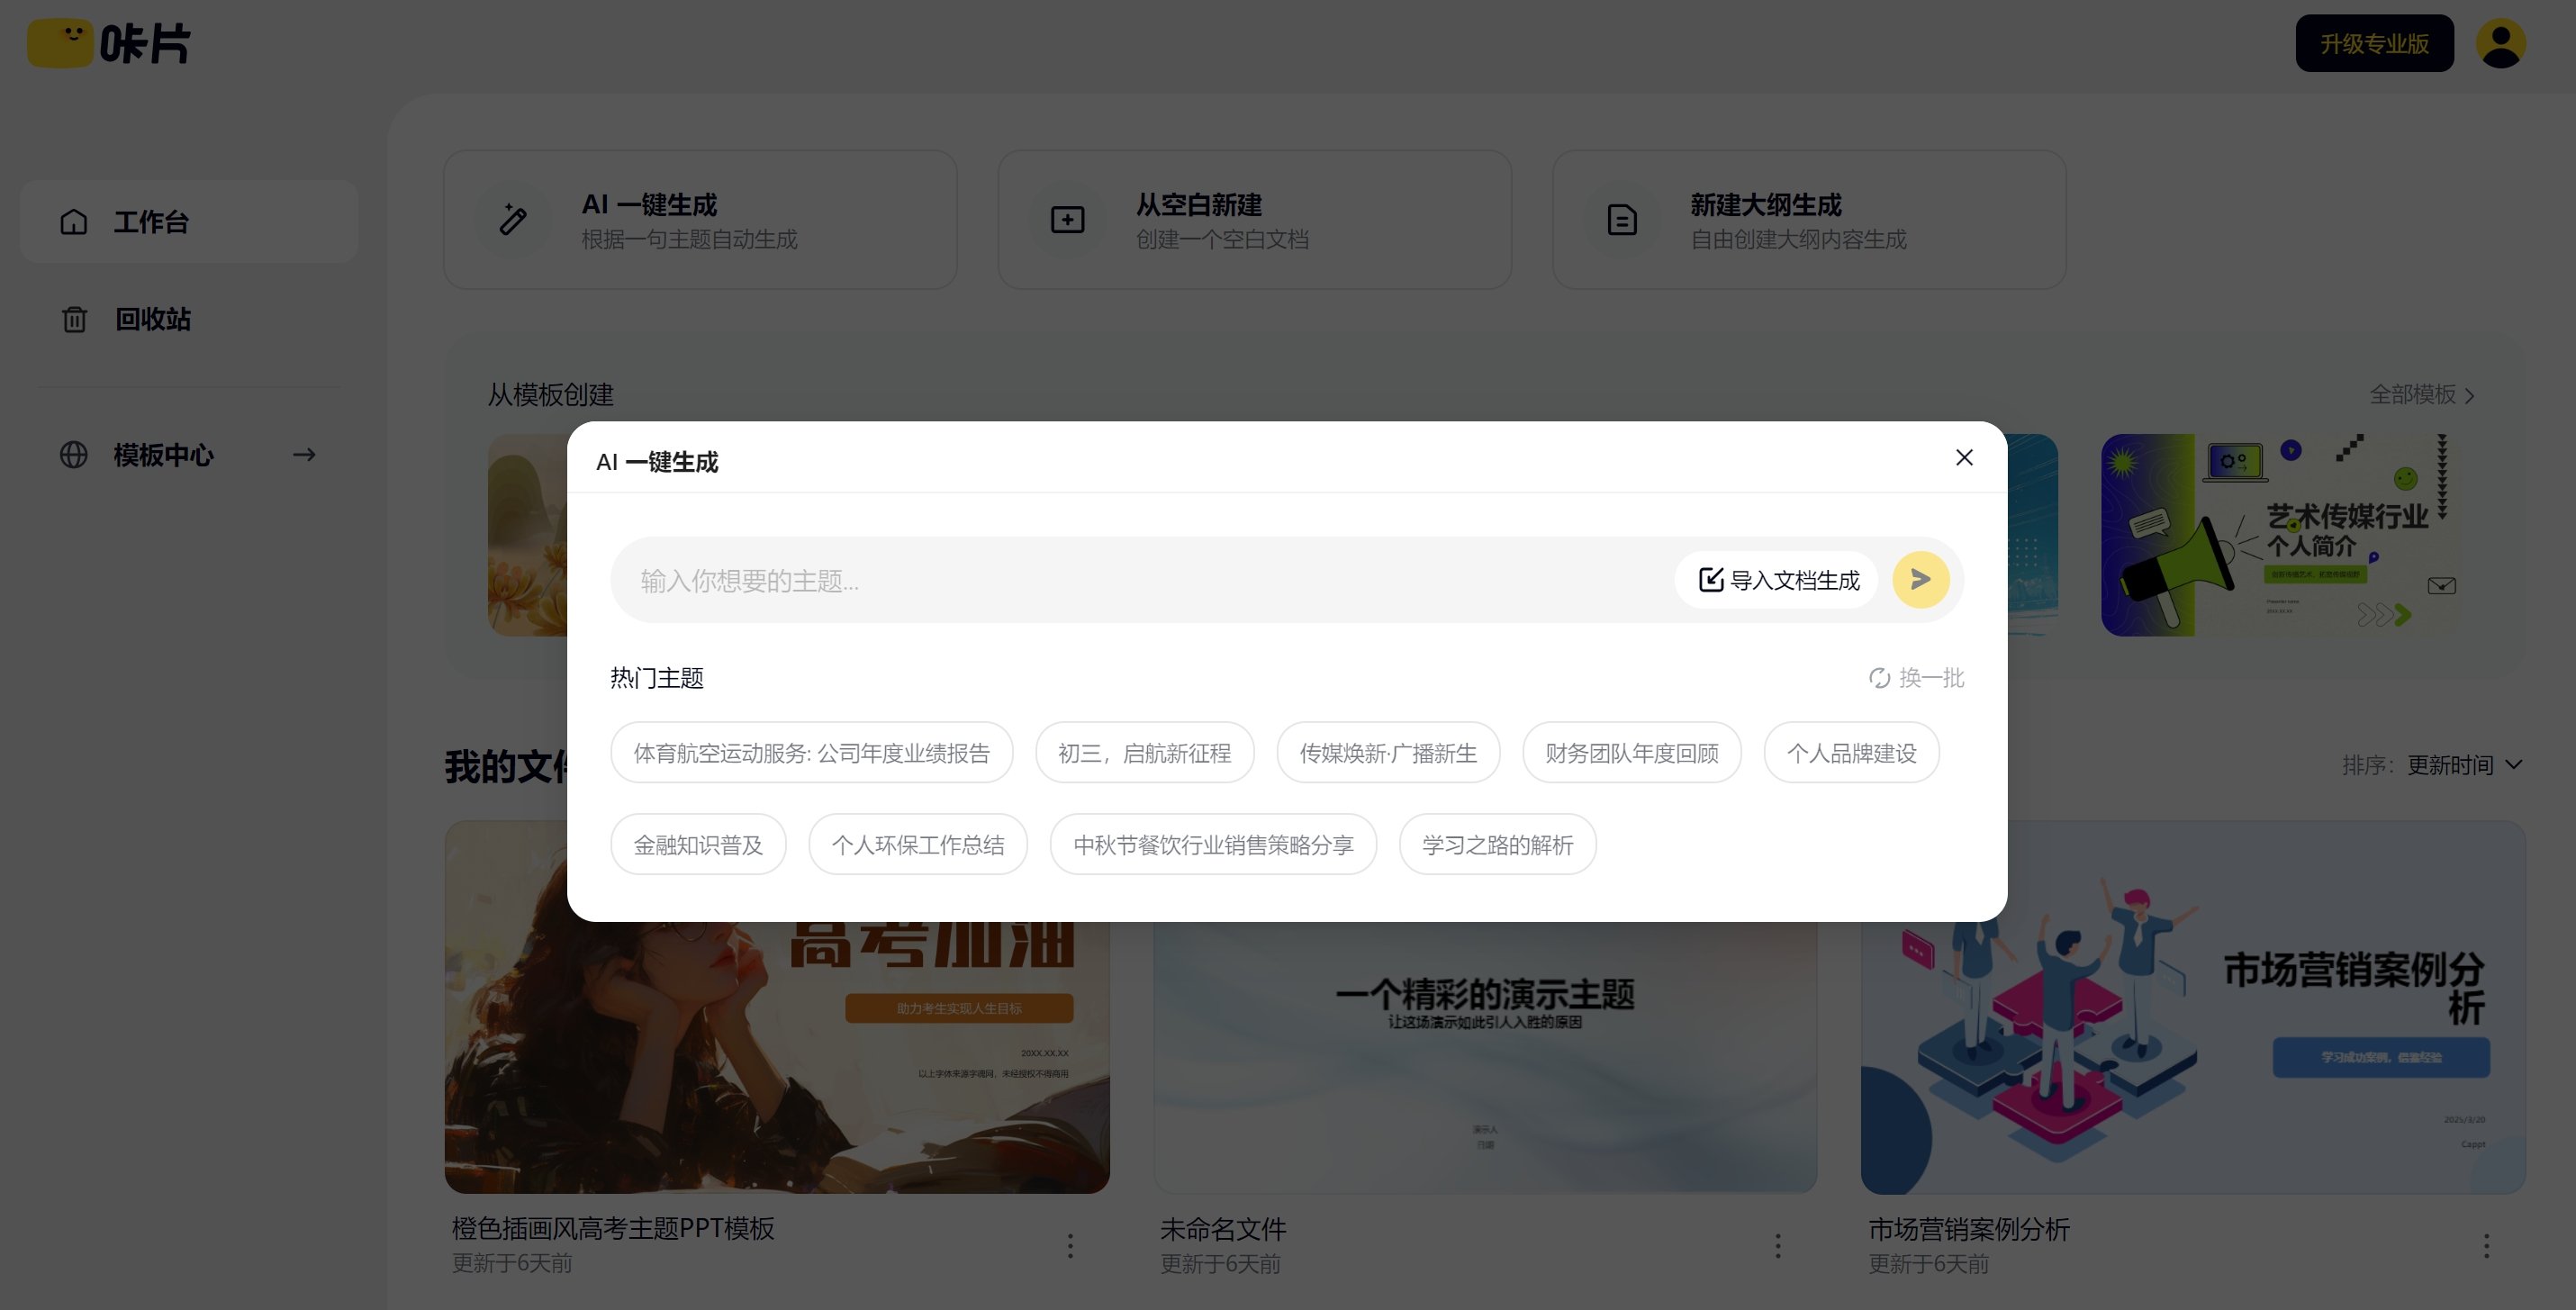Select the AI 一键生成 pencil icon

point(513,219)
